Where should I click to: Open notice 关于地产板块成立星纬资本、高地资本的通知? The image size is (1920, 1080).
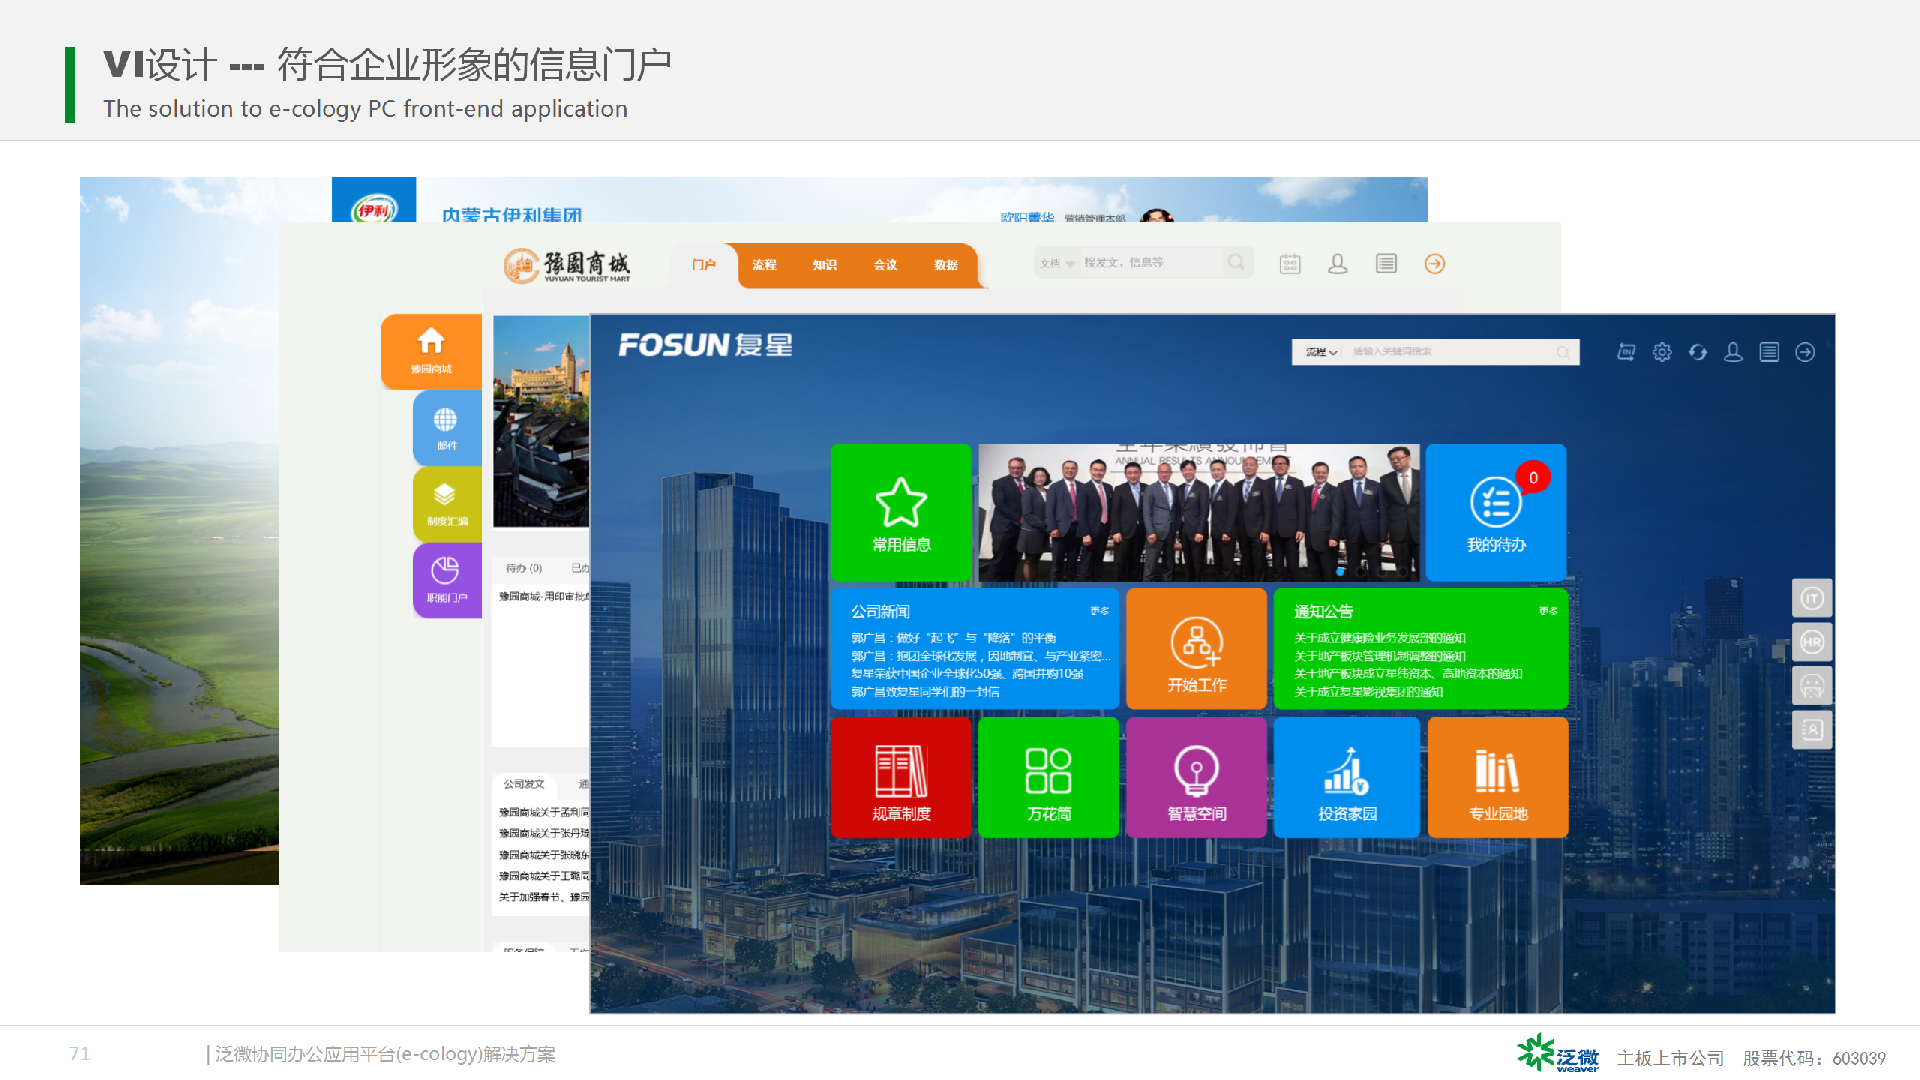click(x=1408, y=674)
